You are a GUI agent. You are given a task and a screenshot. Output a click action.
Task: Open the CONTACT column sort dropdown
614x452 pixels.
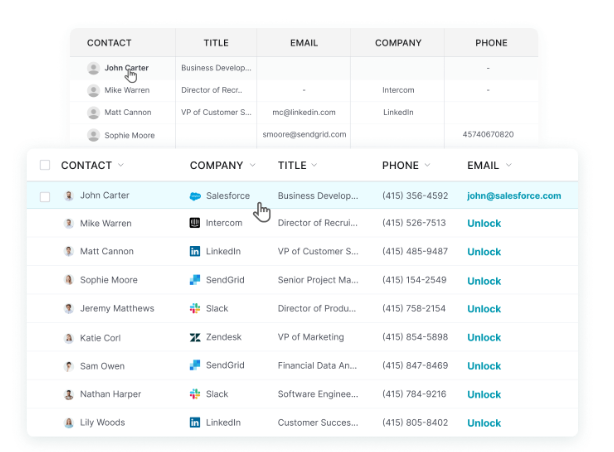[x=121, y=165]
